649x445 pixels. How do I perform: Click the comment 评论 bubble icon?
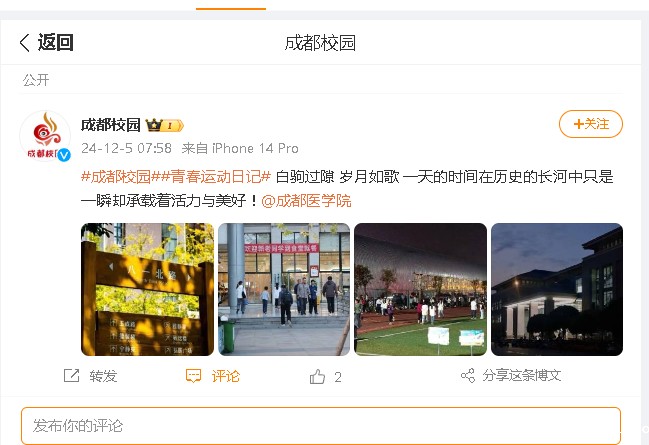point(193,376)
